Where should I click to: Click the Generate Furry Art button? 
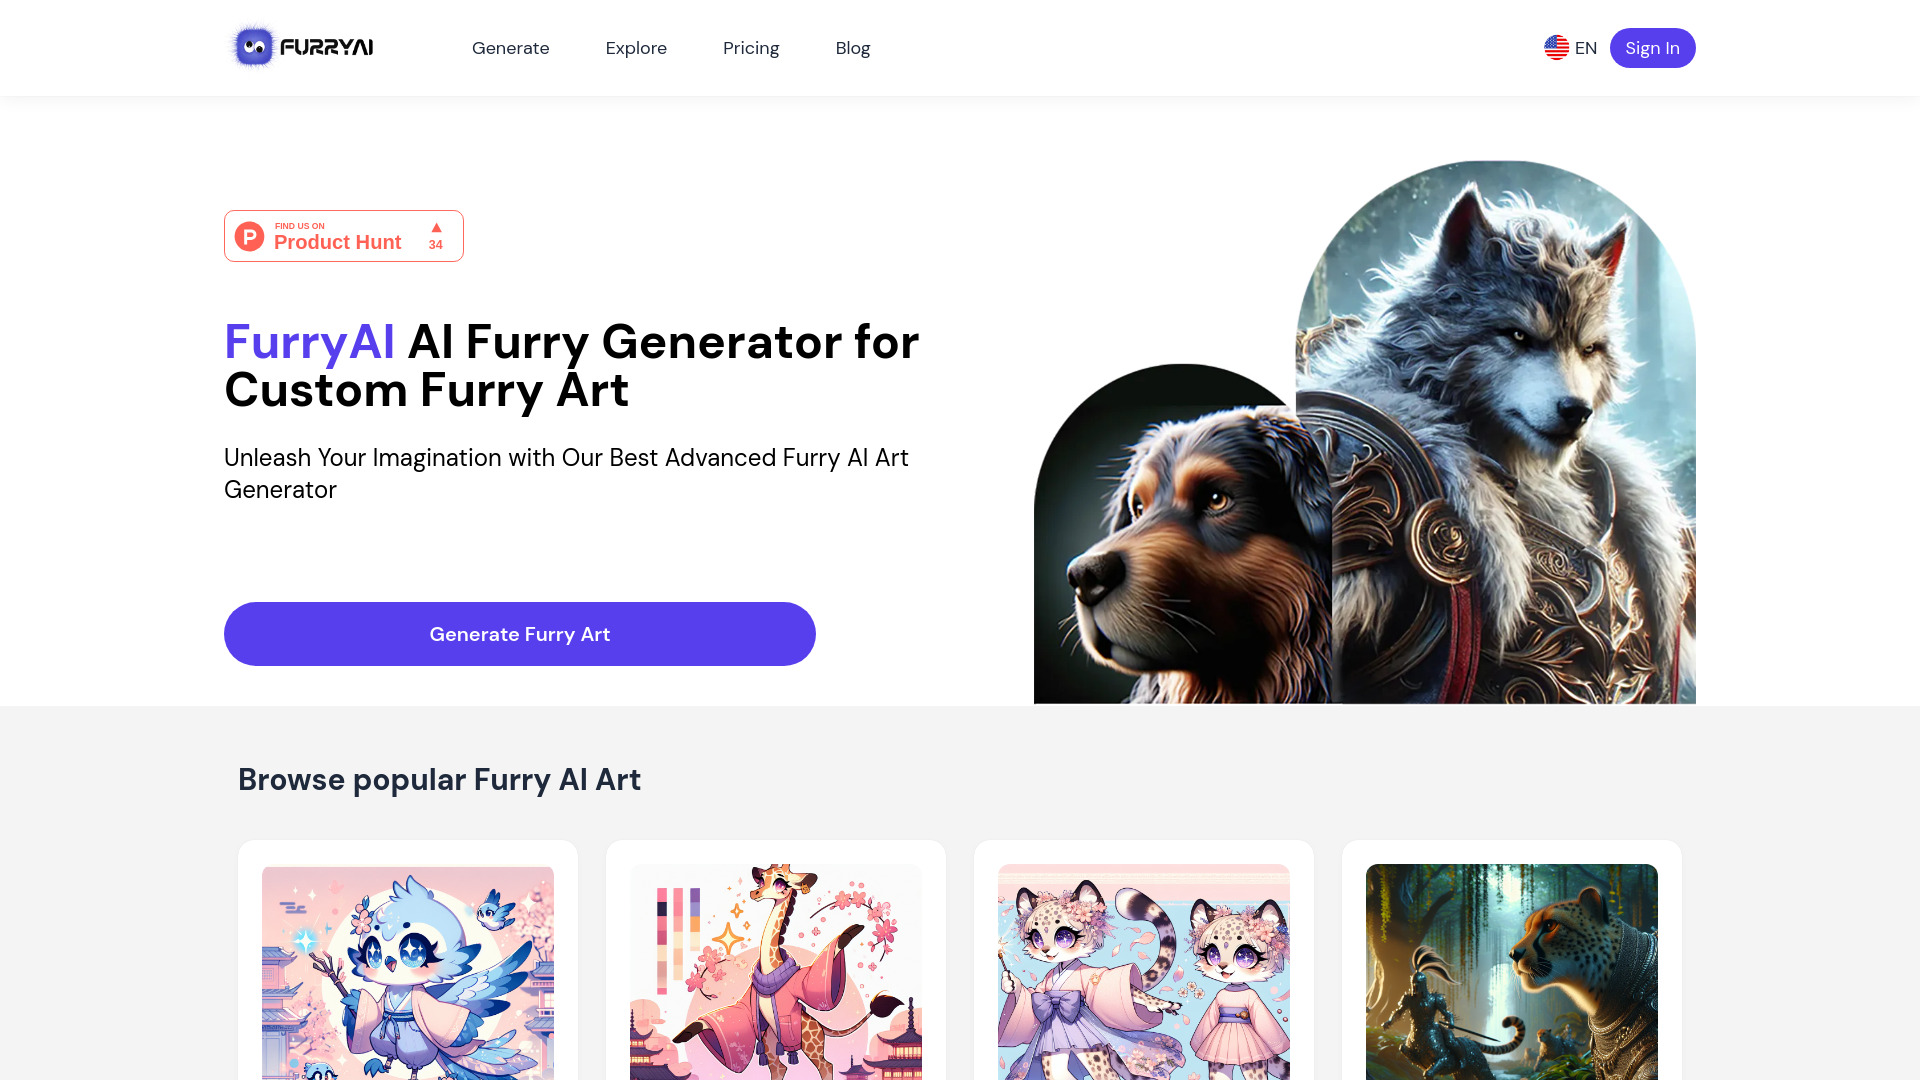520,633
